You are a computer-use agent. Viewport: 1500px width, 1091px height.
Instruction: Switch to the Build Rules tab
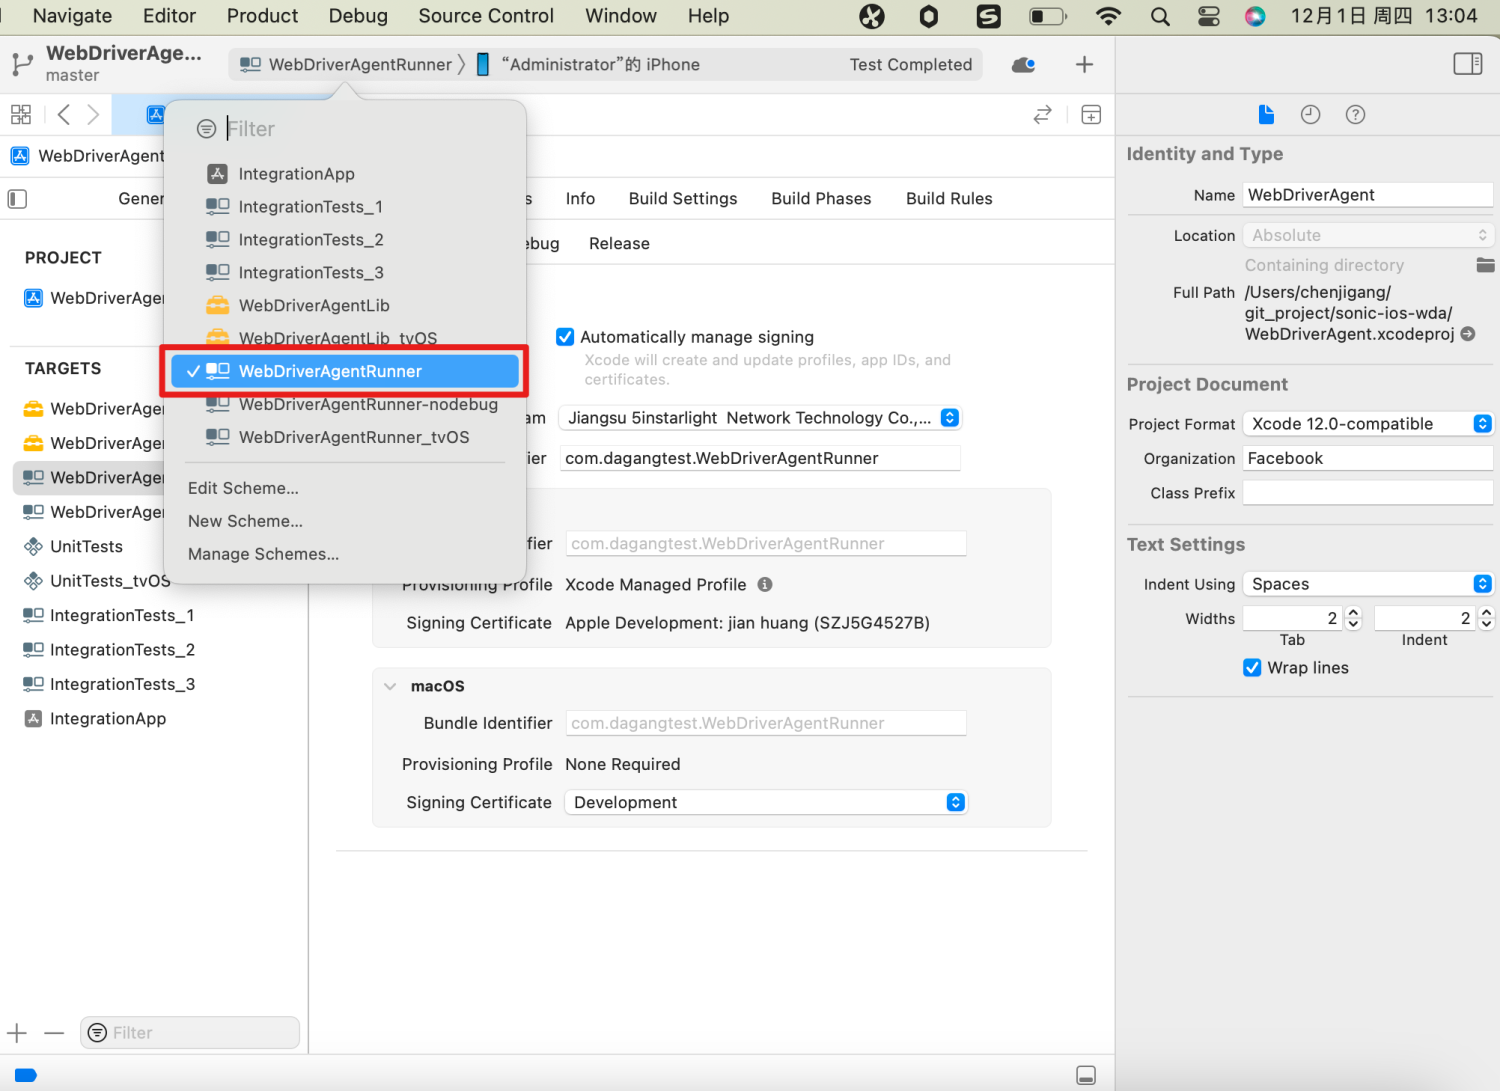(949, 199)
